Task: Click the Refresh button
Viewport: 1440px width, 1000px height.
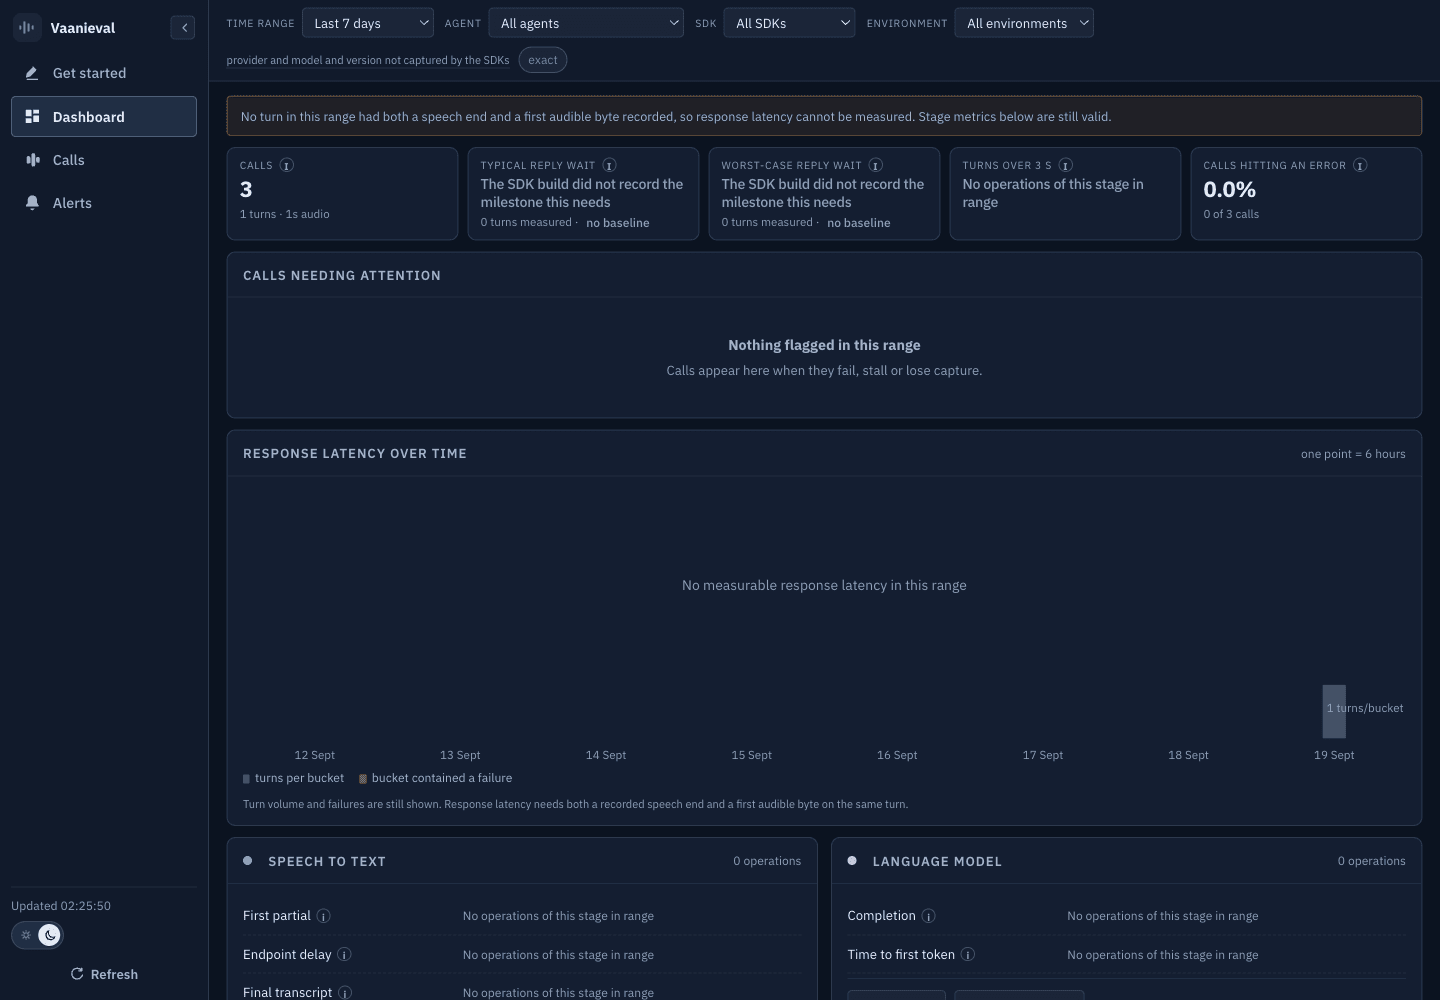Action: point(104,974)
